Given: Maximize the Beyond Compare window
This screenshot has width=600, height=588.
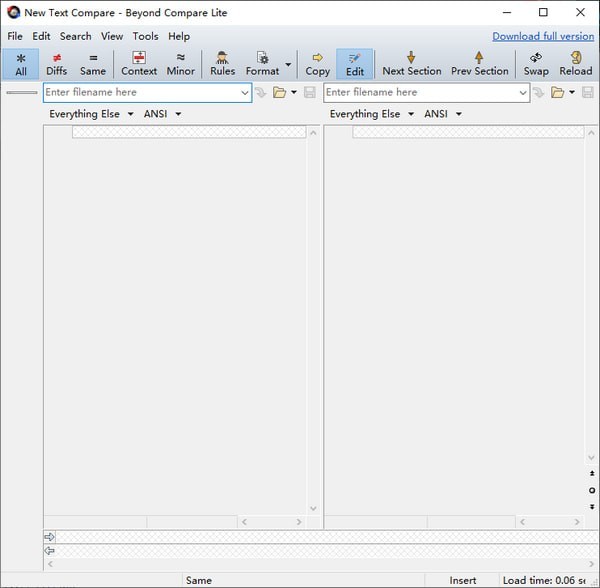Looking at the screenshot, I should 543,13.
